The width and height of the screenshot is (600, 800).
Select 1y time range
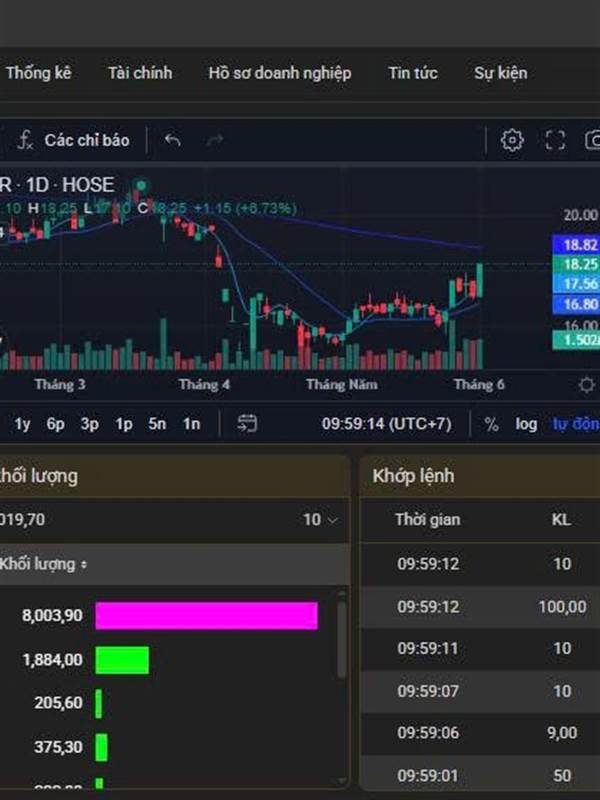(22, 424)
